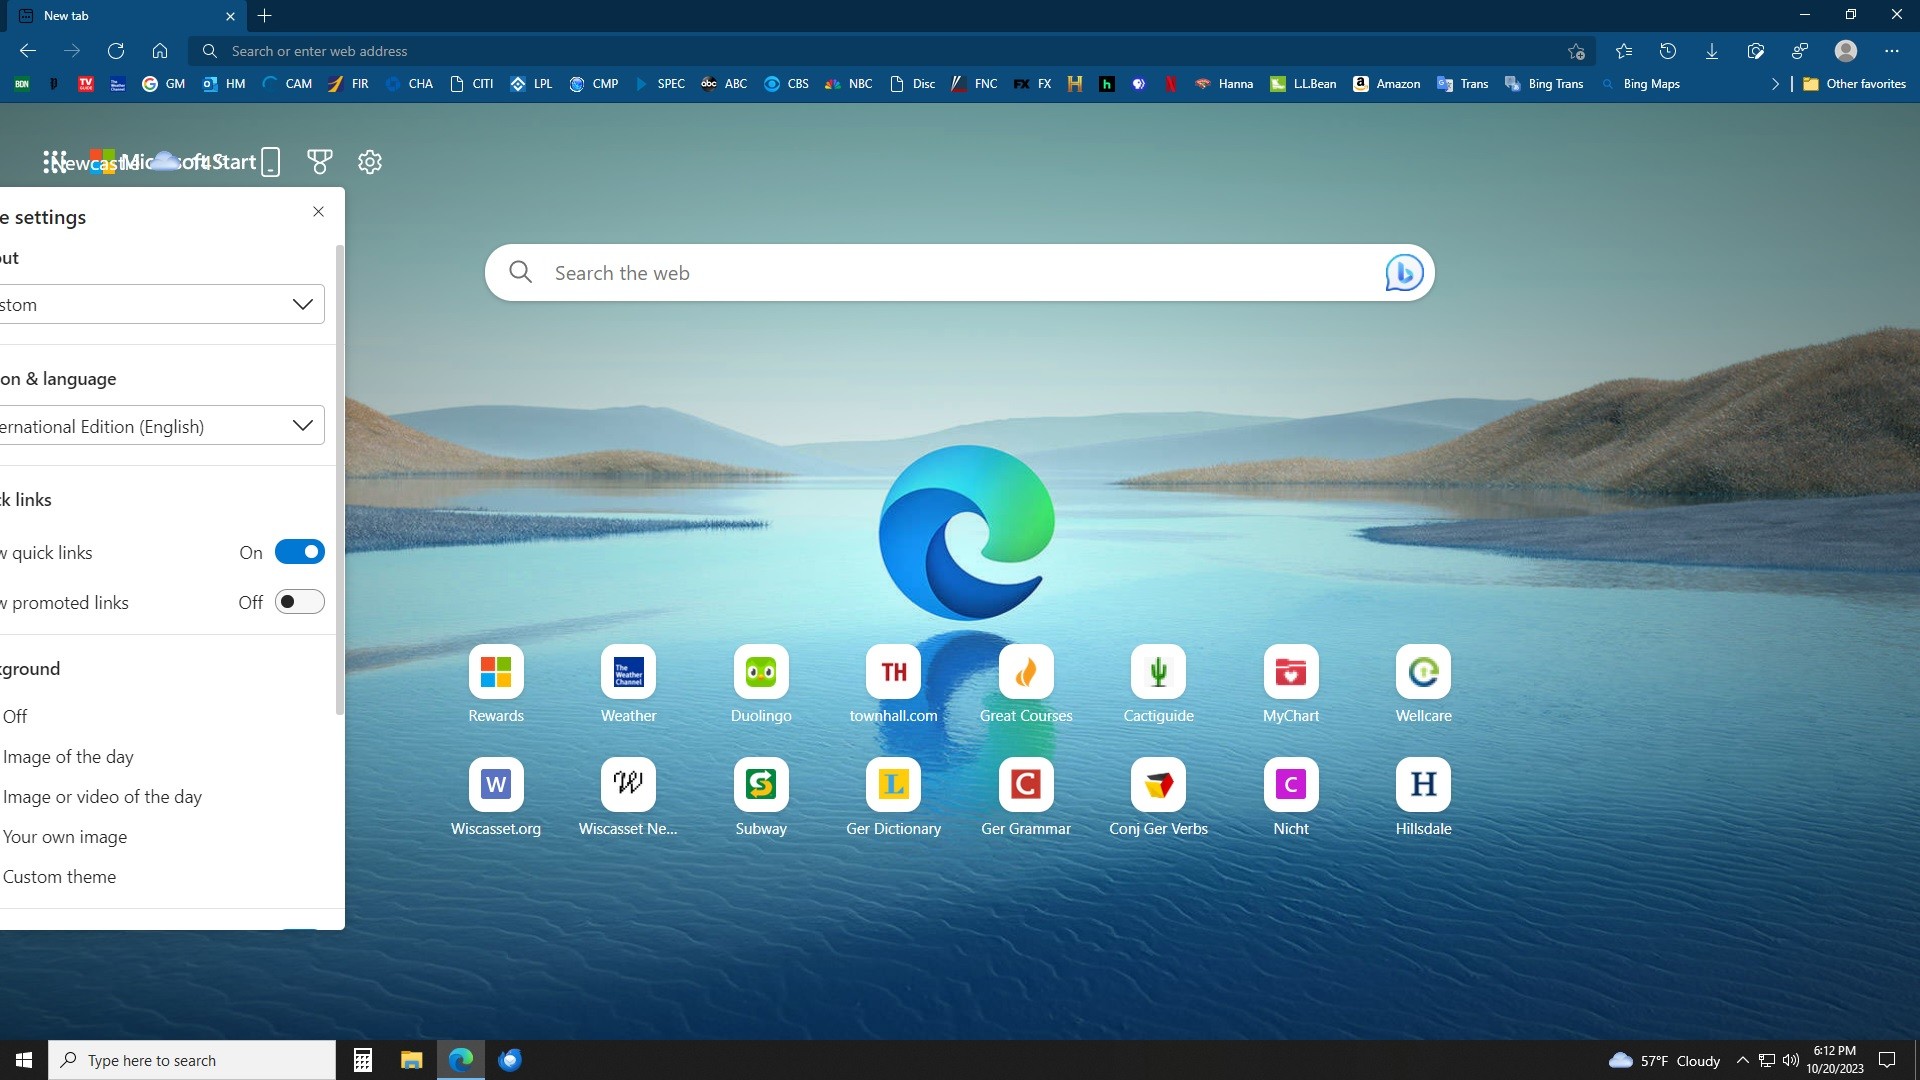Expand the favorites bar overflow chevron
This screenshot has height=1080, width=1920.
[1775, 84]
